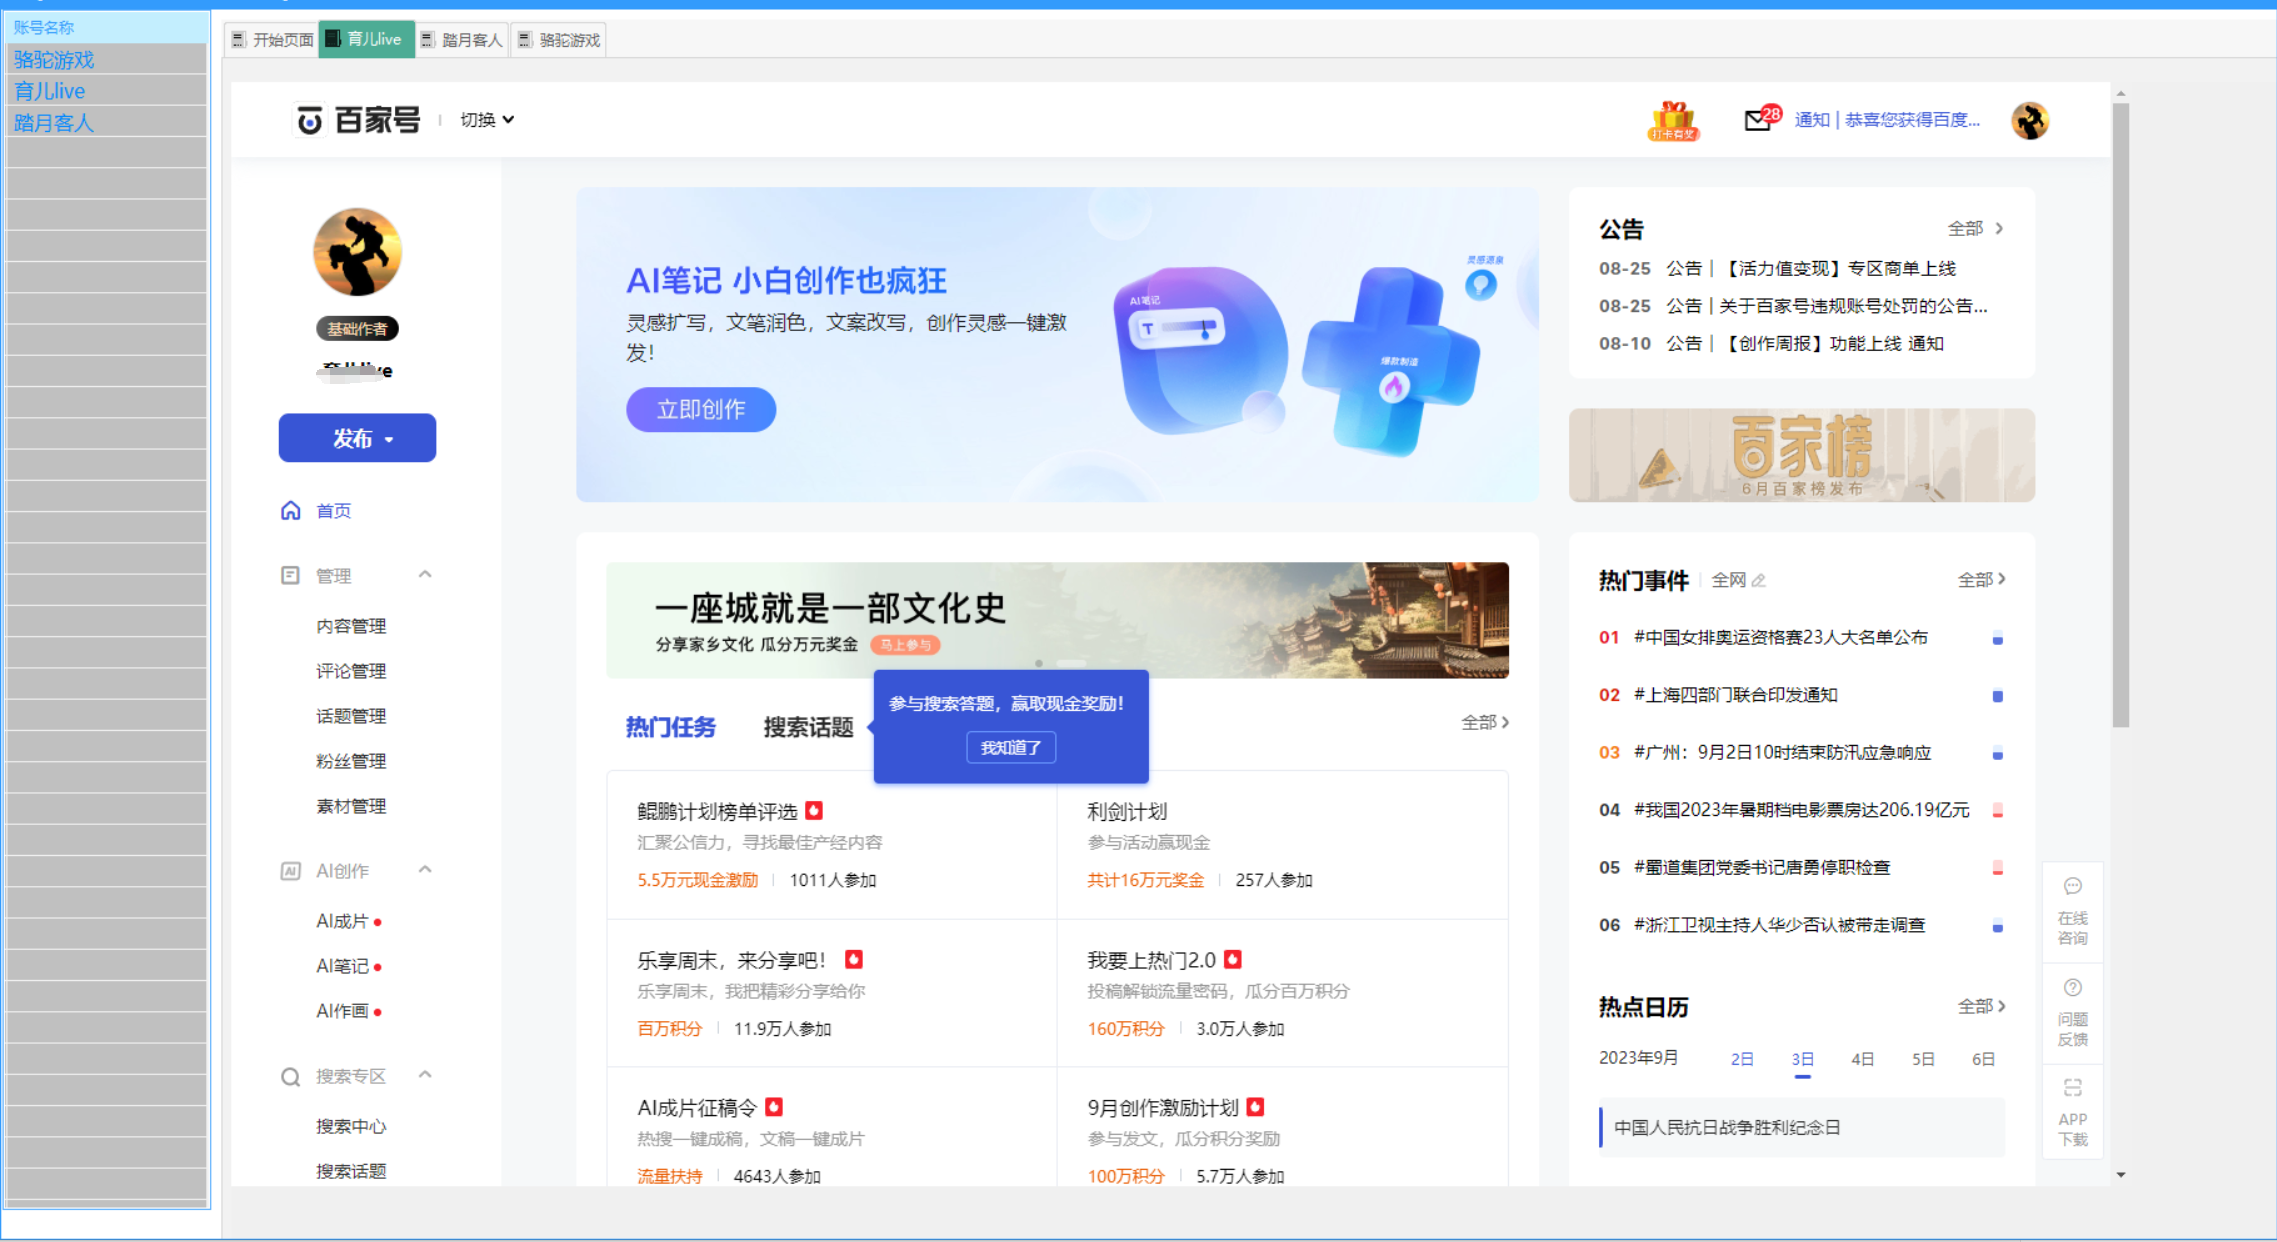Click fire badge next to 乐享周末

point(853,959)
